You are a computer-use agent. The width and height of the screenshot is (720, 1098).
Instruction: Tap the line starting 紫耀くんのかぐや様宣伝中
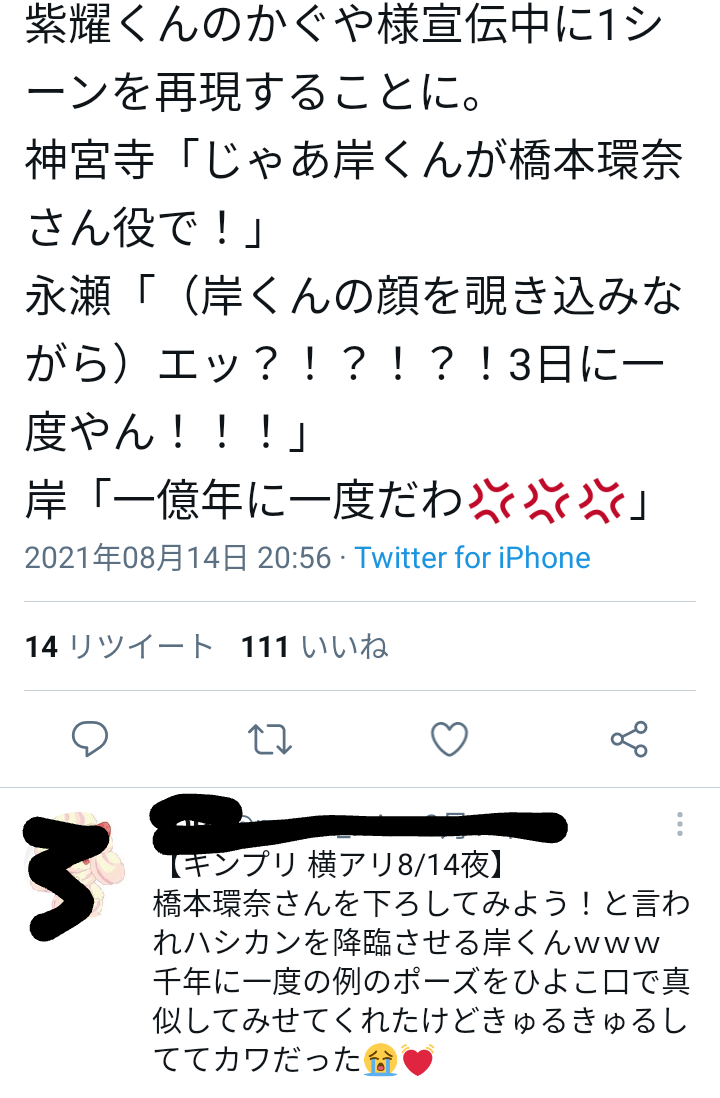point(344,25)
